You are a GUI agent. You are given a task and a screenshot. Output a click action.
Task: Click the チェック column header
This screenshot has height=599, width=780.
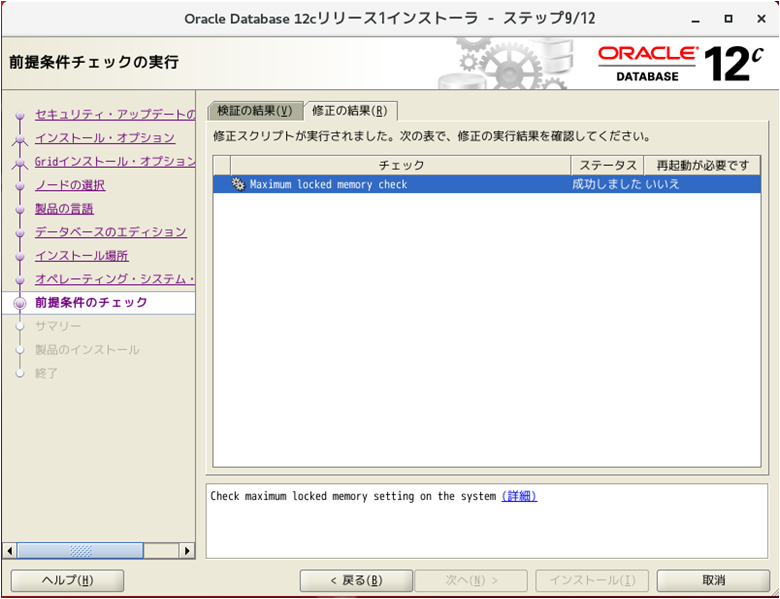point(400,165)
